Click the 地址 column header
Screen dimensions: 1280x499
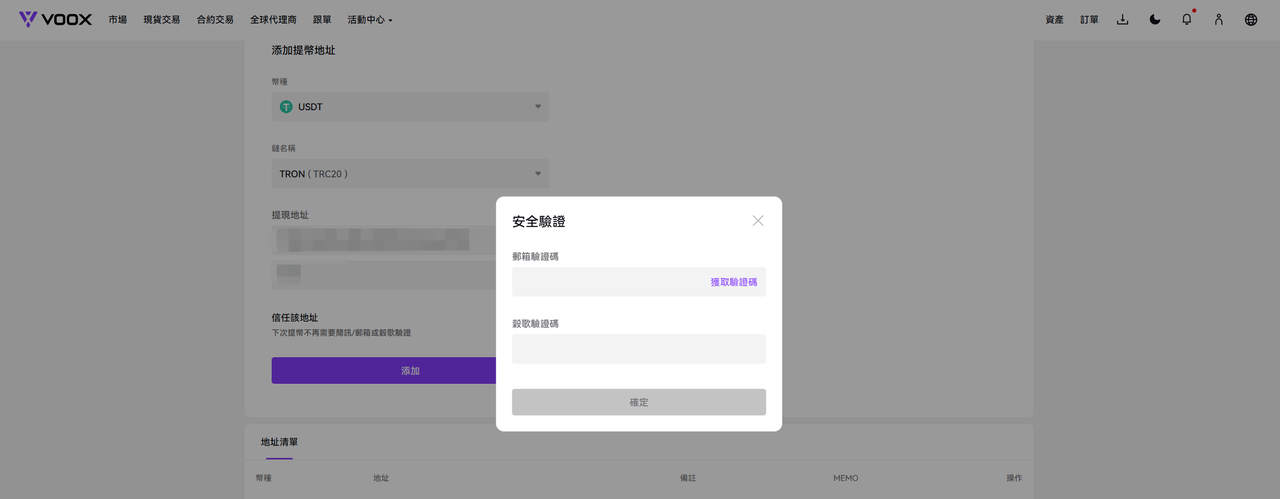coord(381,478)
